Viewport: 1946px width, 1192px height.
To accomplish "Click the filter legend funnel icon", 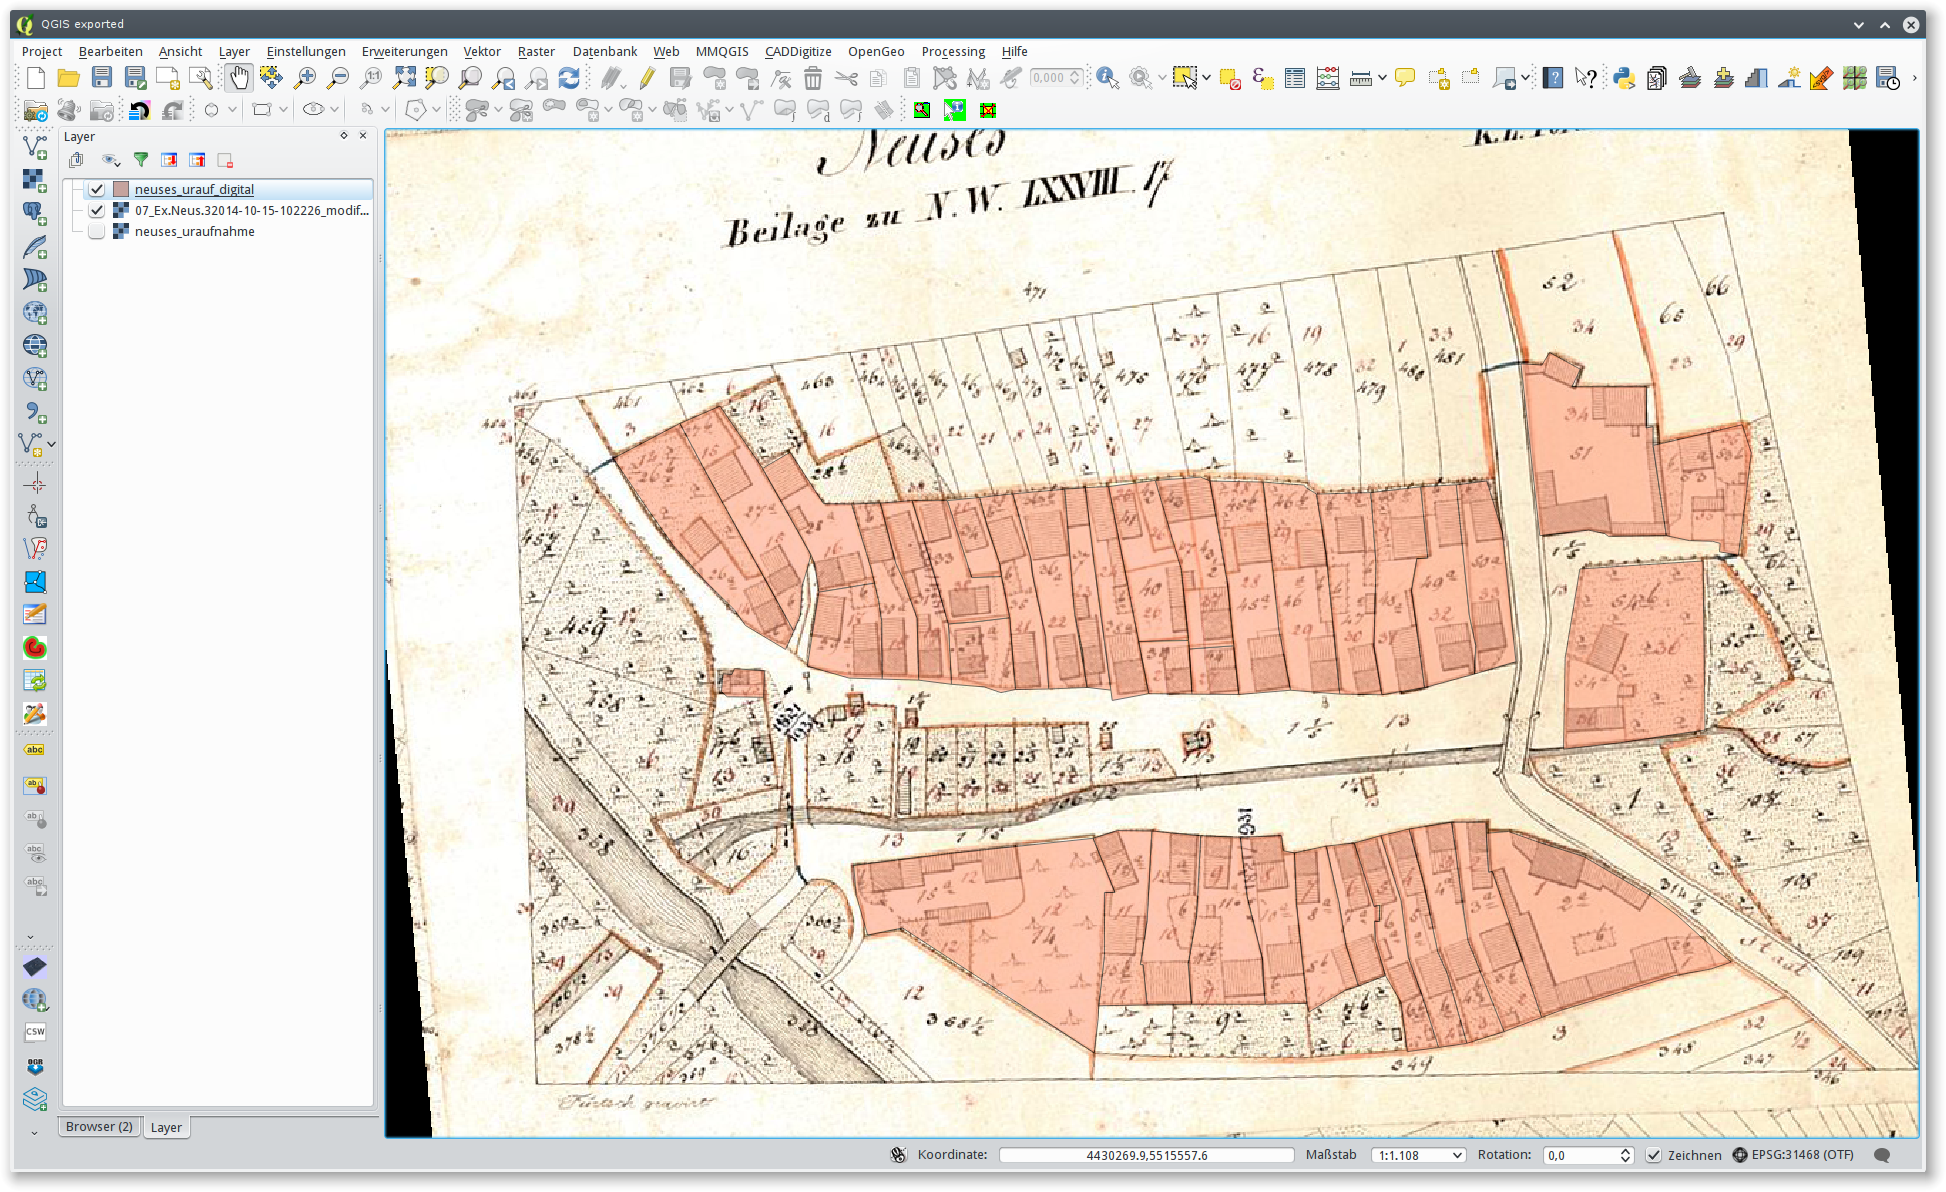I will click(x=141, y=160).
